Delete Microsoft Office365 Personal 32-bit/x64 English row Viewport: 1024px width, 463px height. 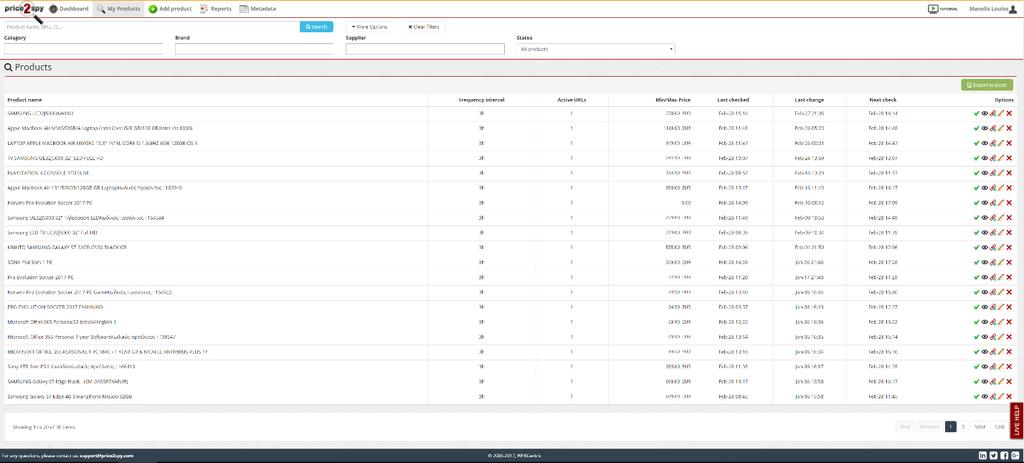point(1009,322)
